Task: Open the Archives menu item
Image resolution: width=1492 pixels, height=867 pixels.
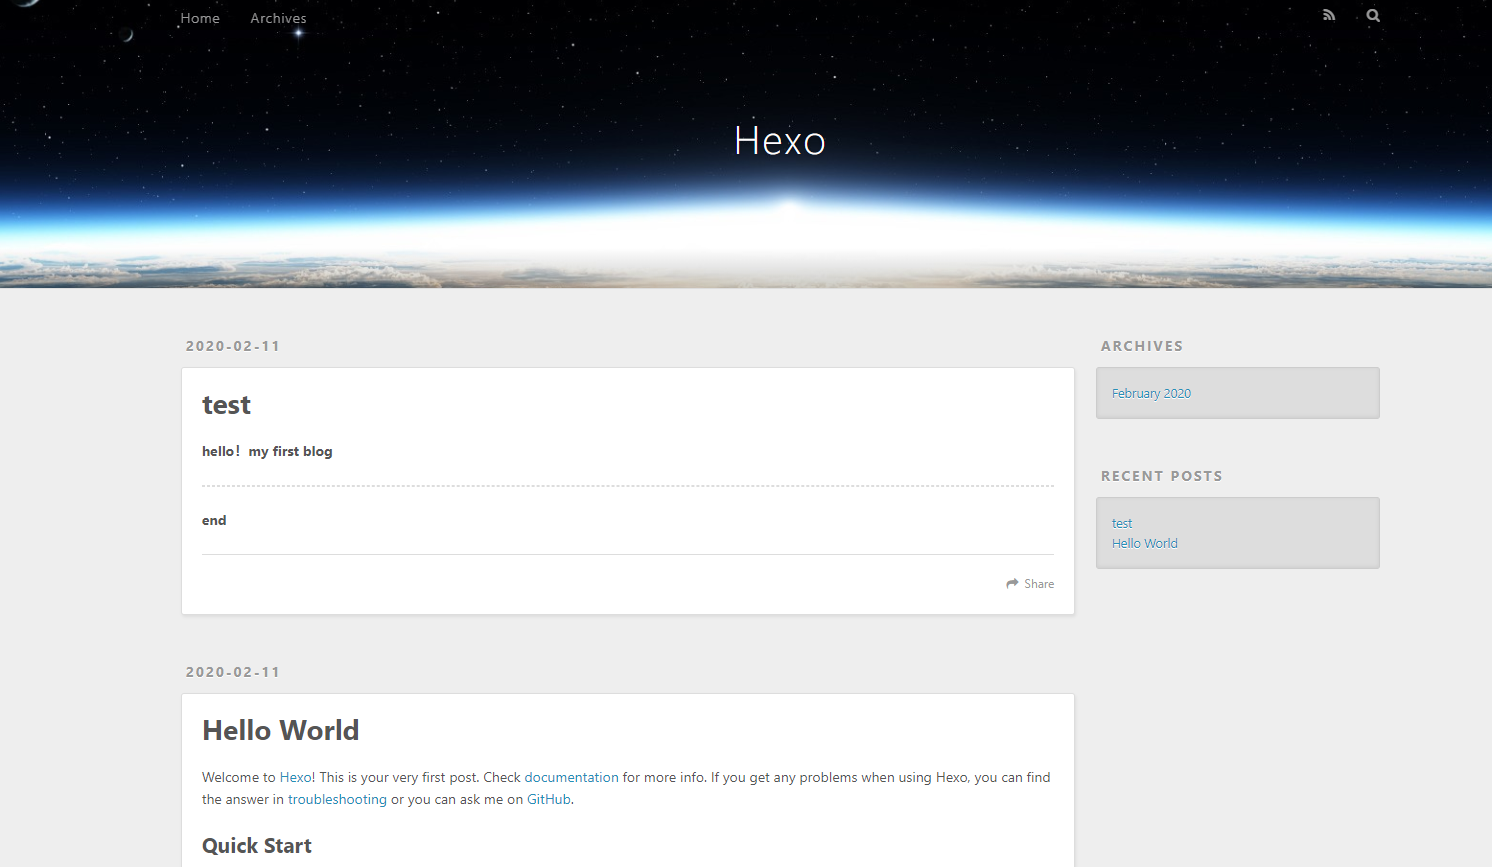Action: [x=278, y=18]
